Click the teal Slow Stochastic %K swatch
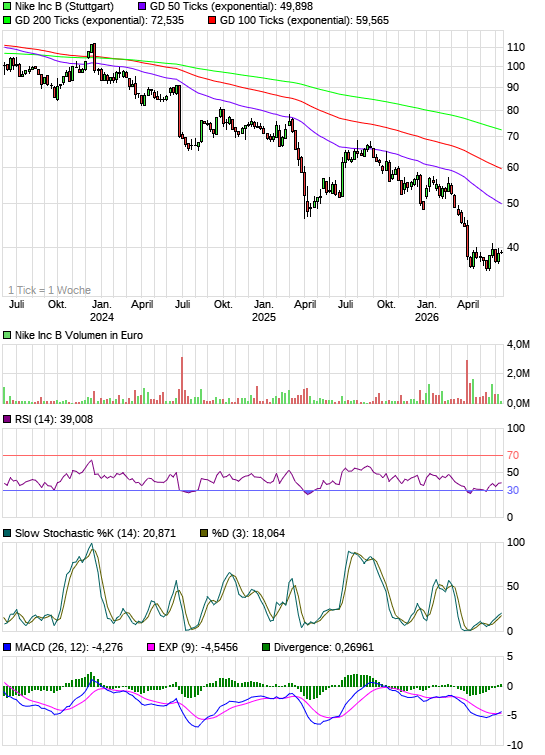 (x=7, y=534)
